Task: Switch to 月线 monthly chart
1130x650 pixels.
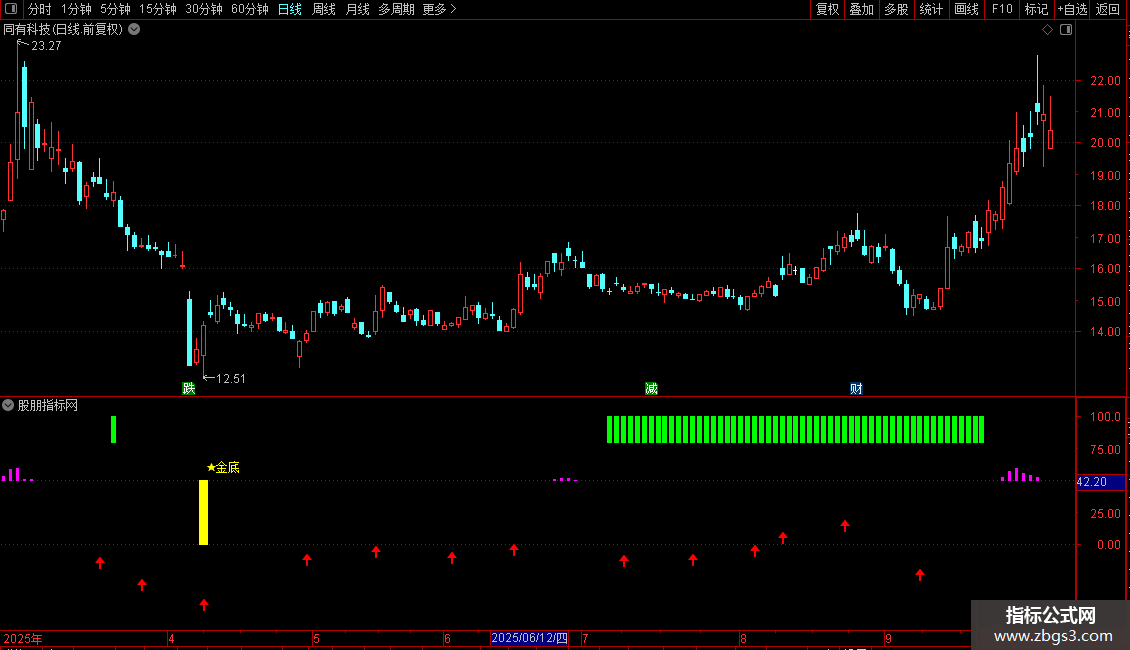Action: point(357,9)
